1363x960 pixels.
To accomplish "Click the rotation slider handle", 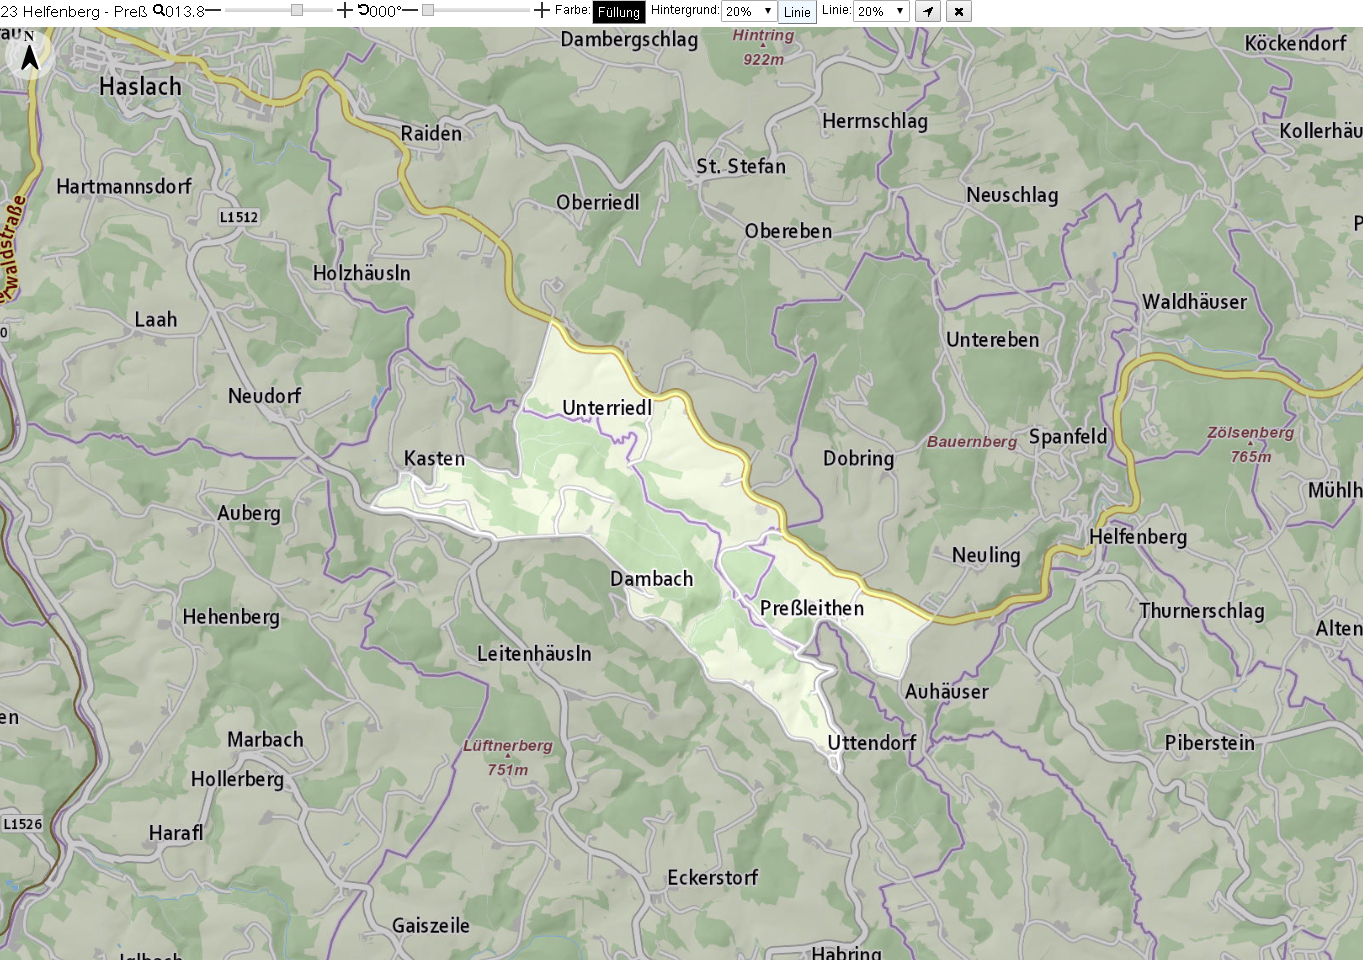I will click(x=427, y=10).
